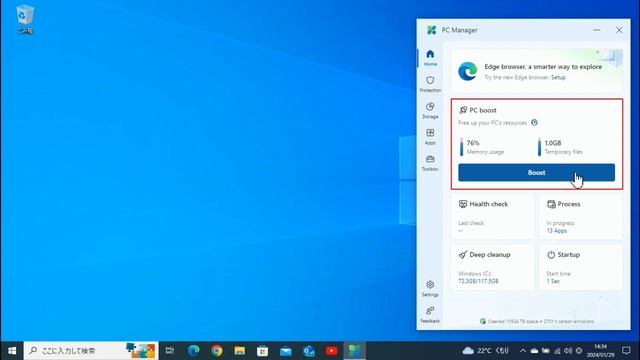Open the clock and date flyout
Screen dimensions: 640x360
pyautogui.click(x=600, y=351)
